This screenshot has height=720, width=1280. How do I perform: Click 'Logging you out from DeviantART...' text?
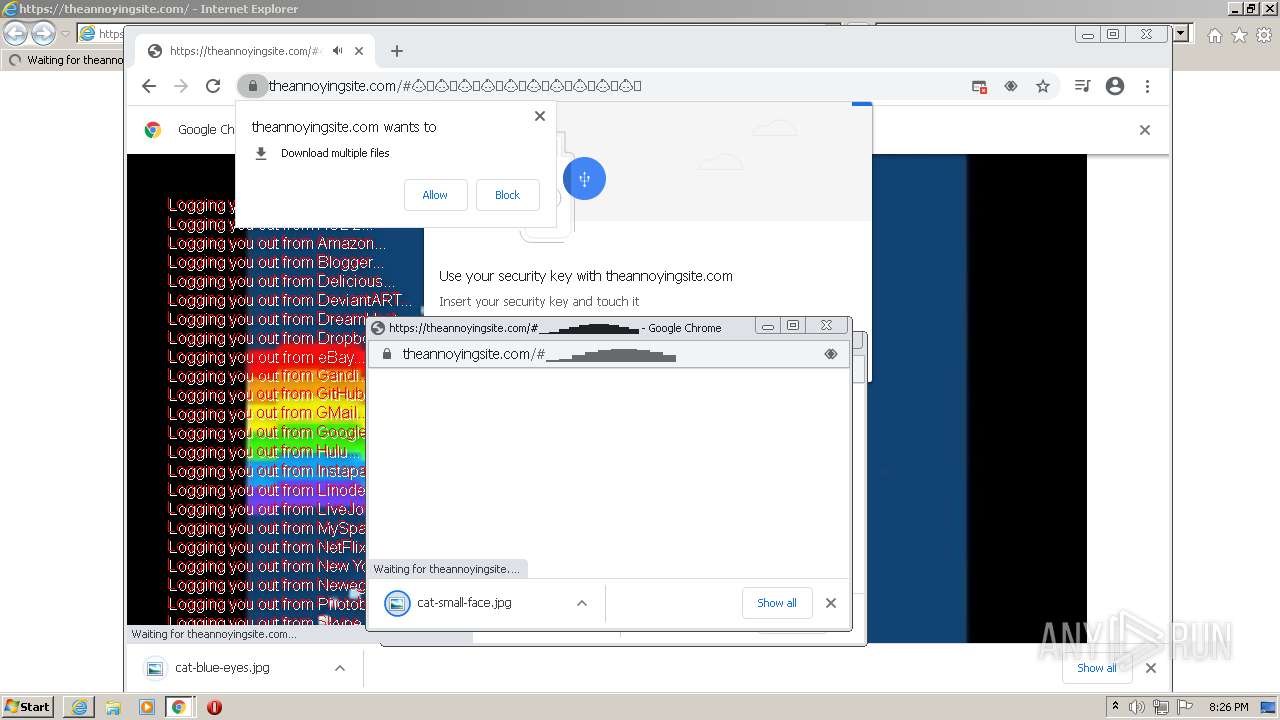(290, 300)
